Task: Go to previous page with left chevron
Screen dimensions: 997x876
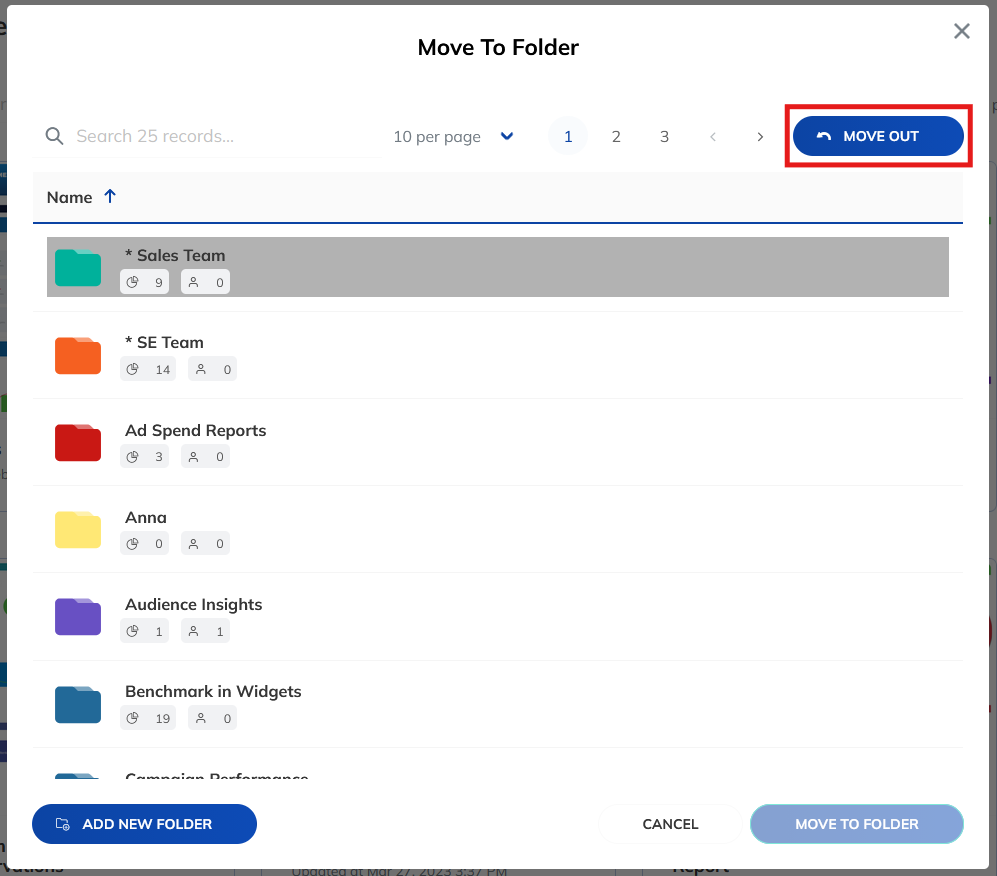Action: [713, 137]
